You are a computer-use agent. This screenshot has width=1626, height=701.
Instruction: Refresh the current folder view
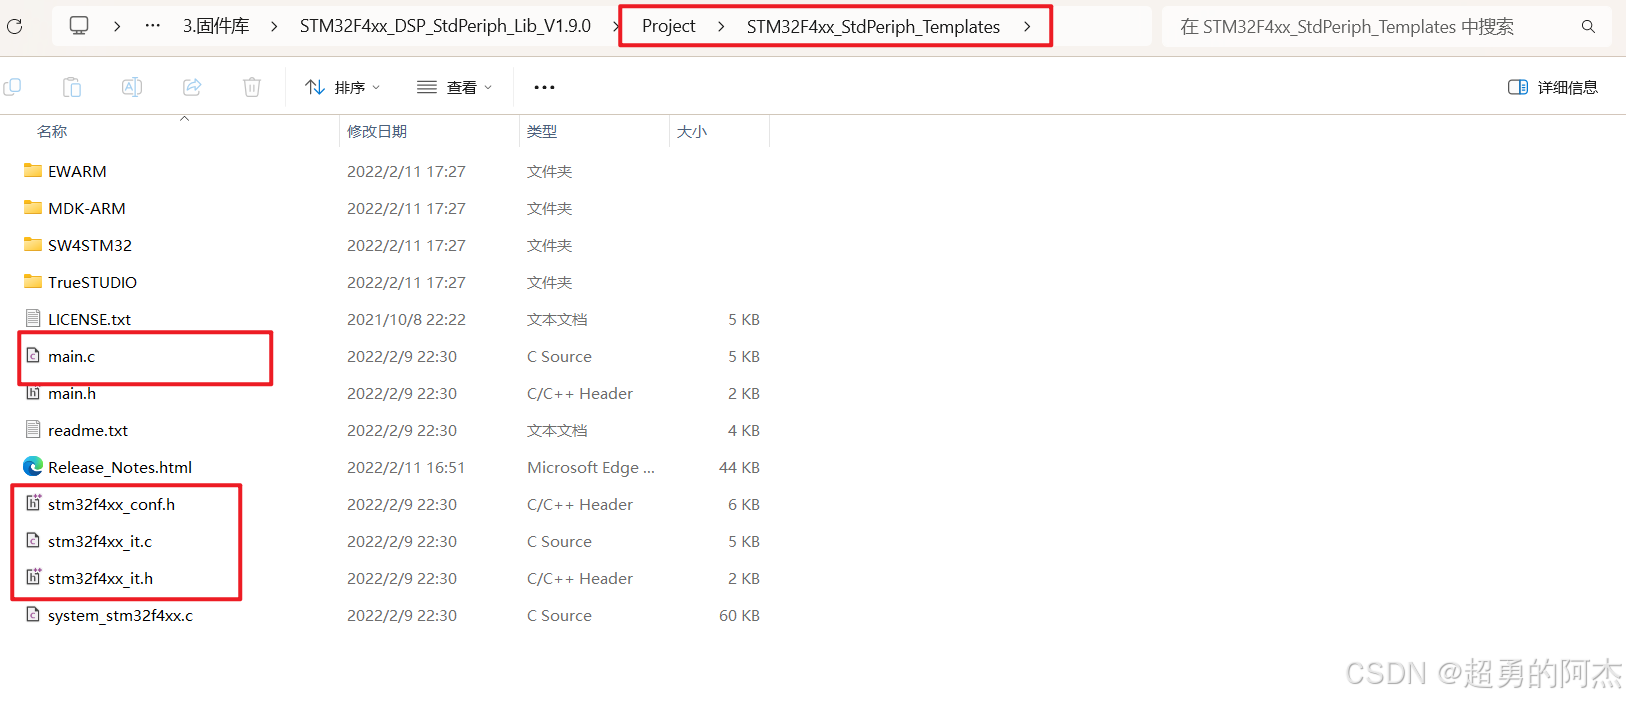coord(14,26)
